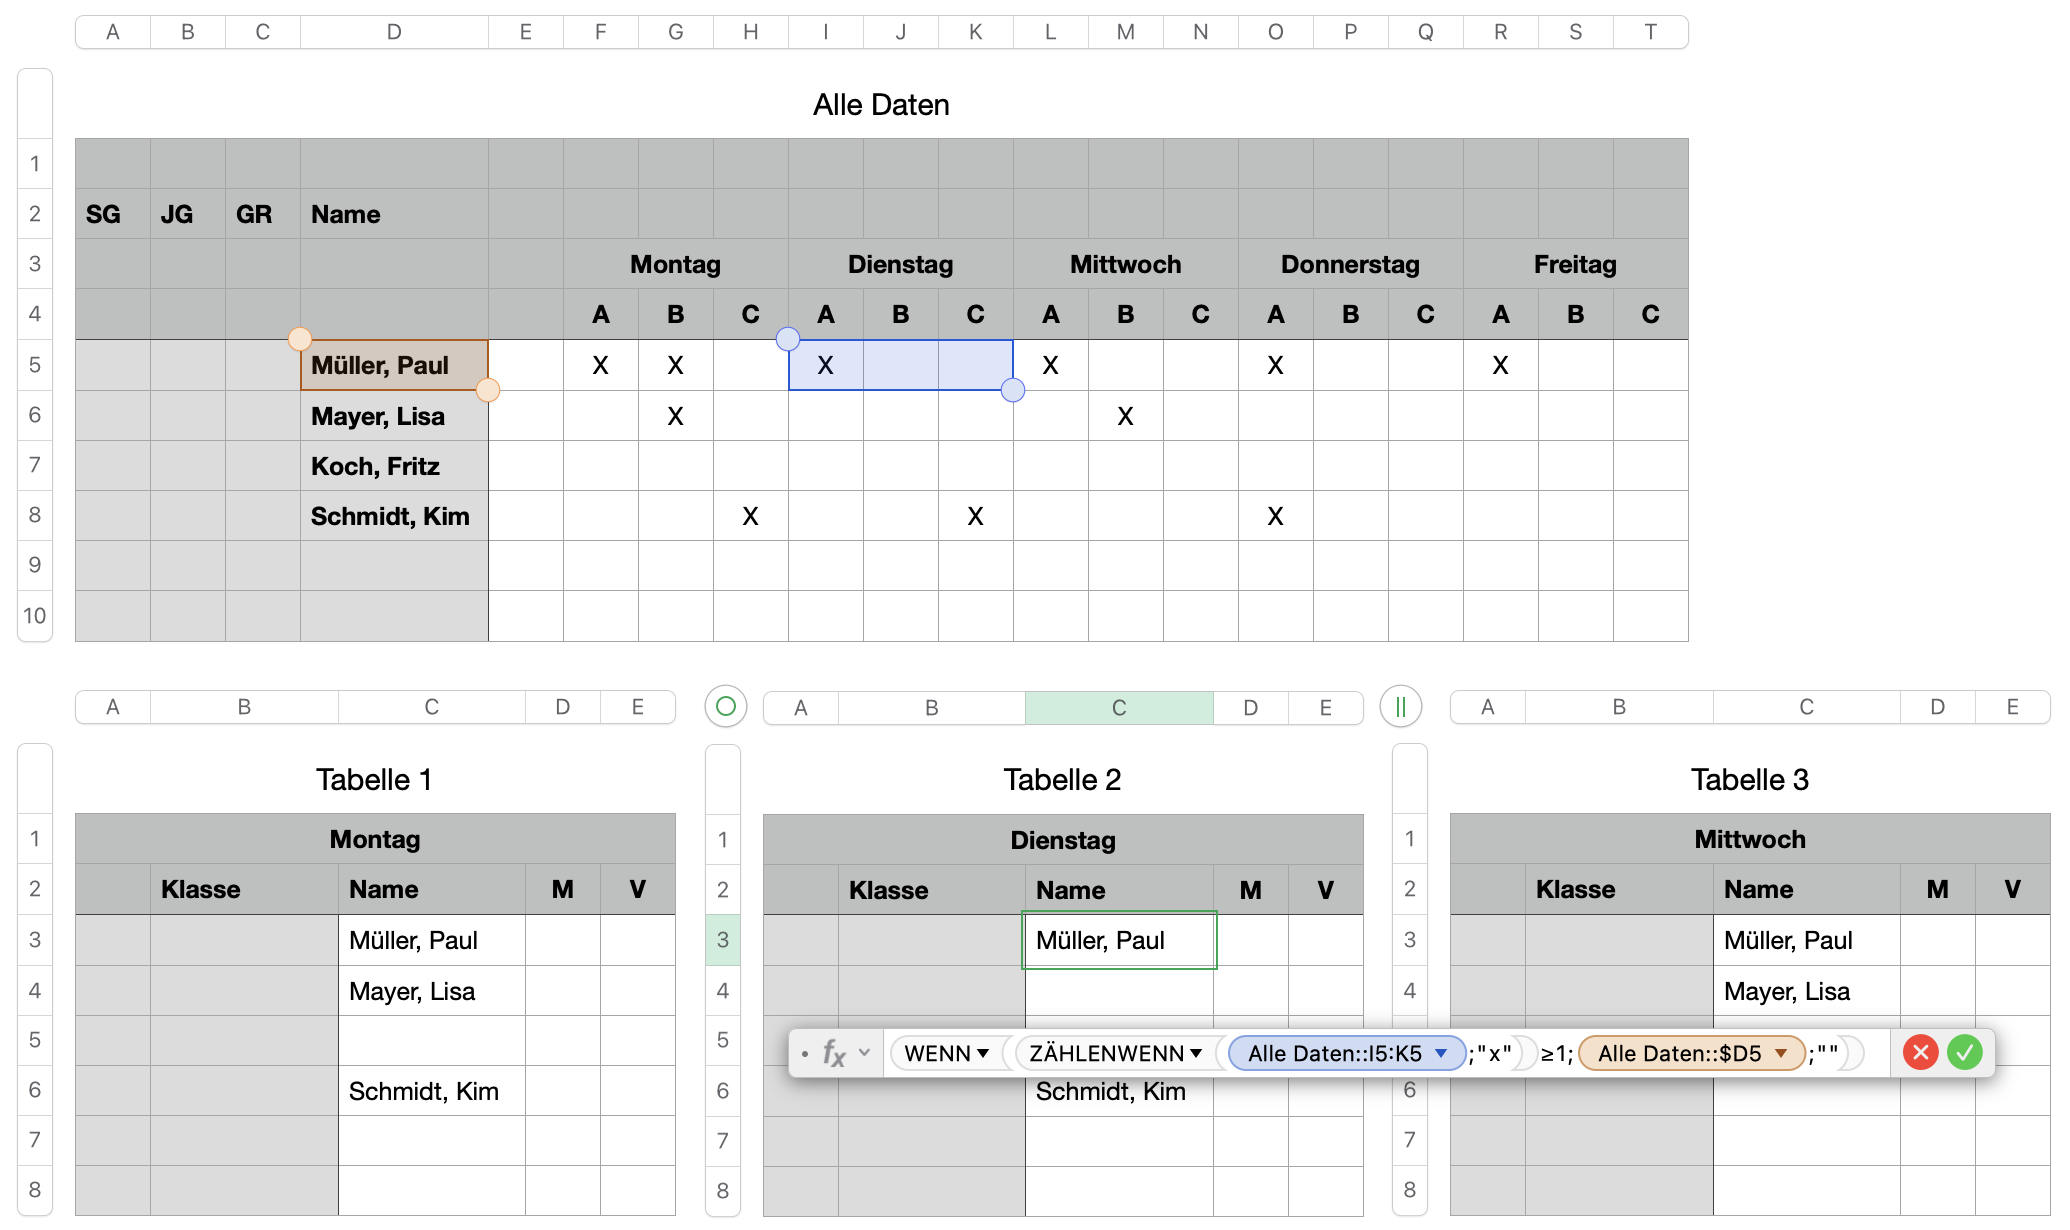Click bottom-right handle of blue I5:K5 range
2070x1230 pixels.
click(1013, 390)
